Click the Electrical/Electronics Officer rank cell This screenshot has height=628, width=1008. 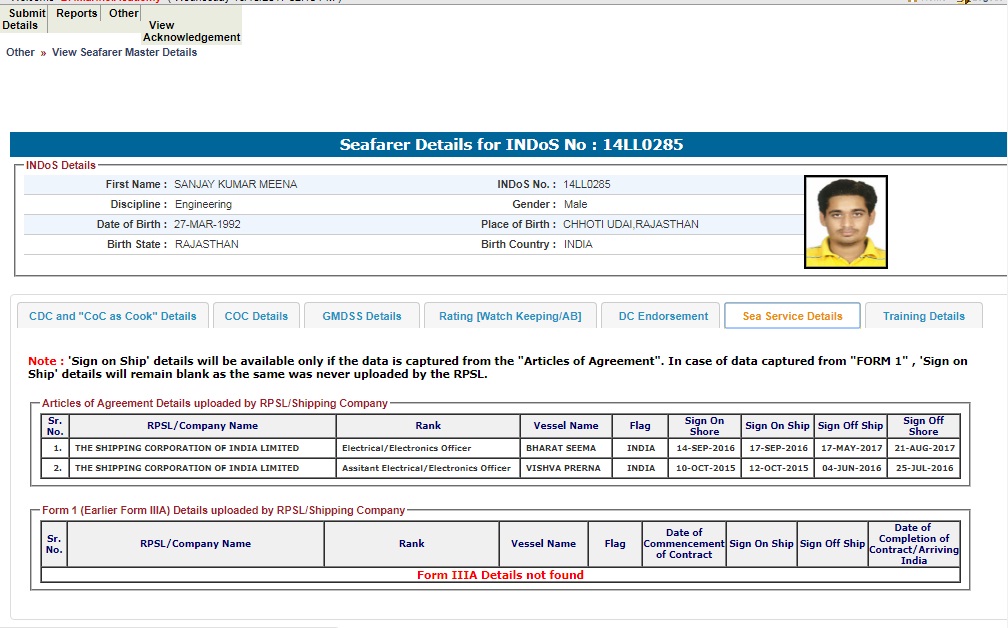(406, 449)
